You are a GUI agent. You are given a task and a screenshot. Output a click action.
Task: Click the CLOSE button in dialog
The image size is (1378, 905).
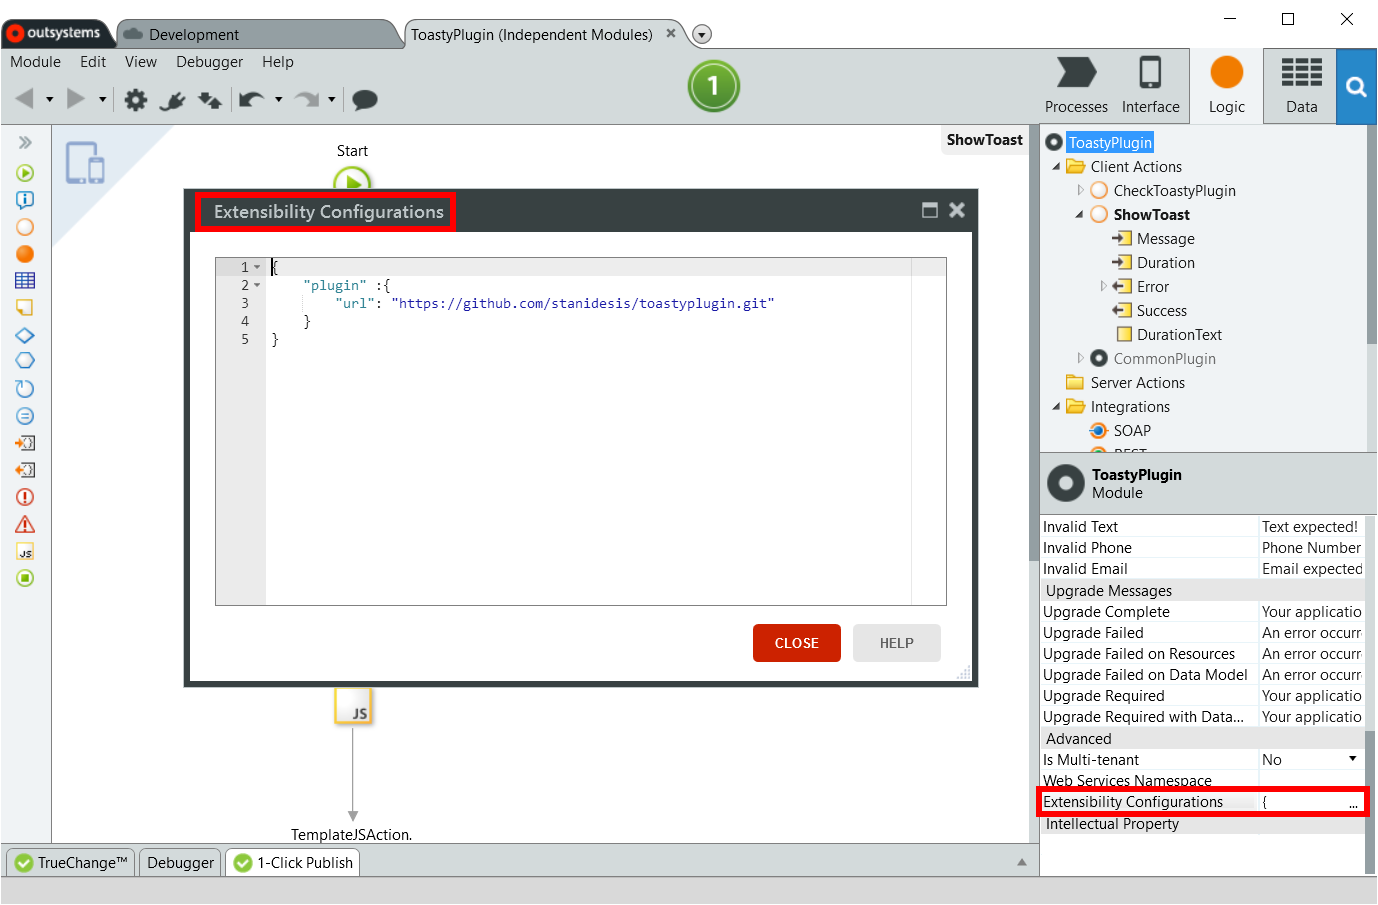pyautogui.click(x=796, y=643)
